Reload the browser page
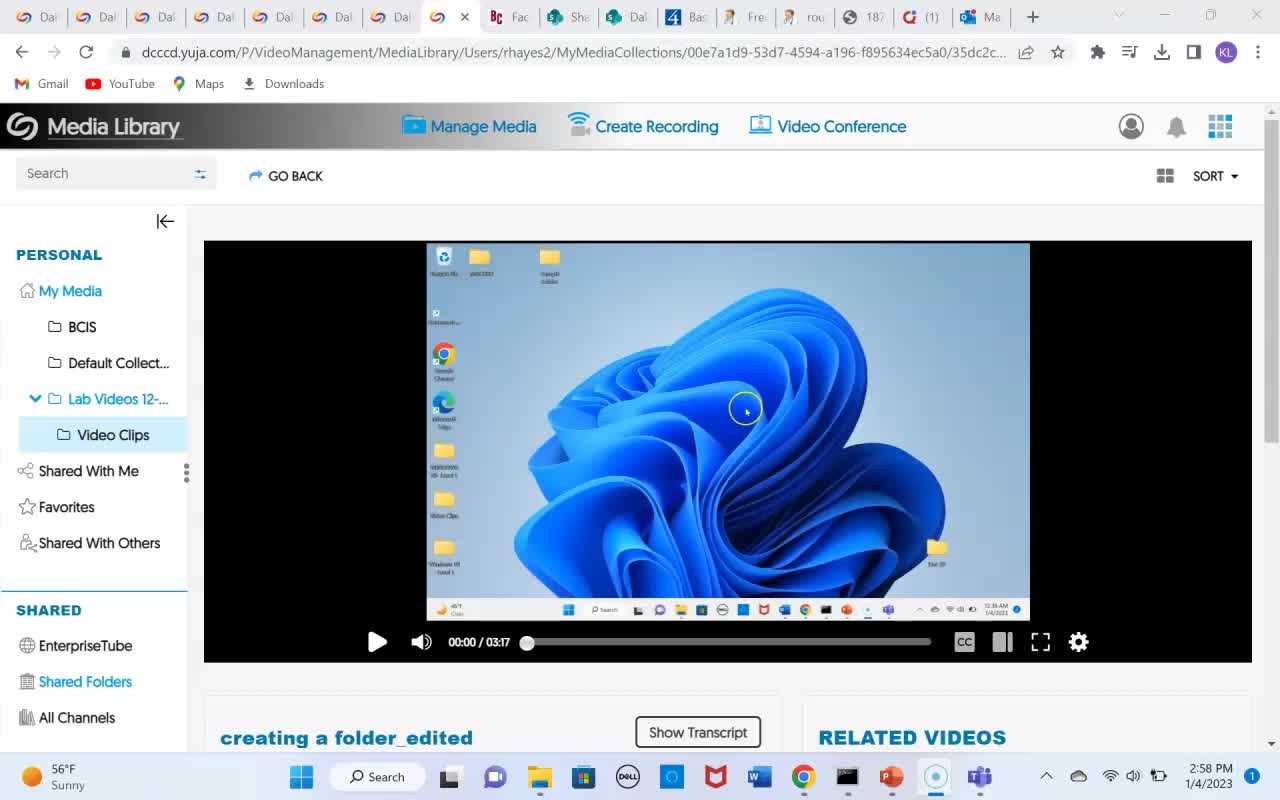 point(86,52)
